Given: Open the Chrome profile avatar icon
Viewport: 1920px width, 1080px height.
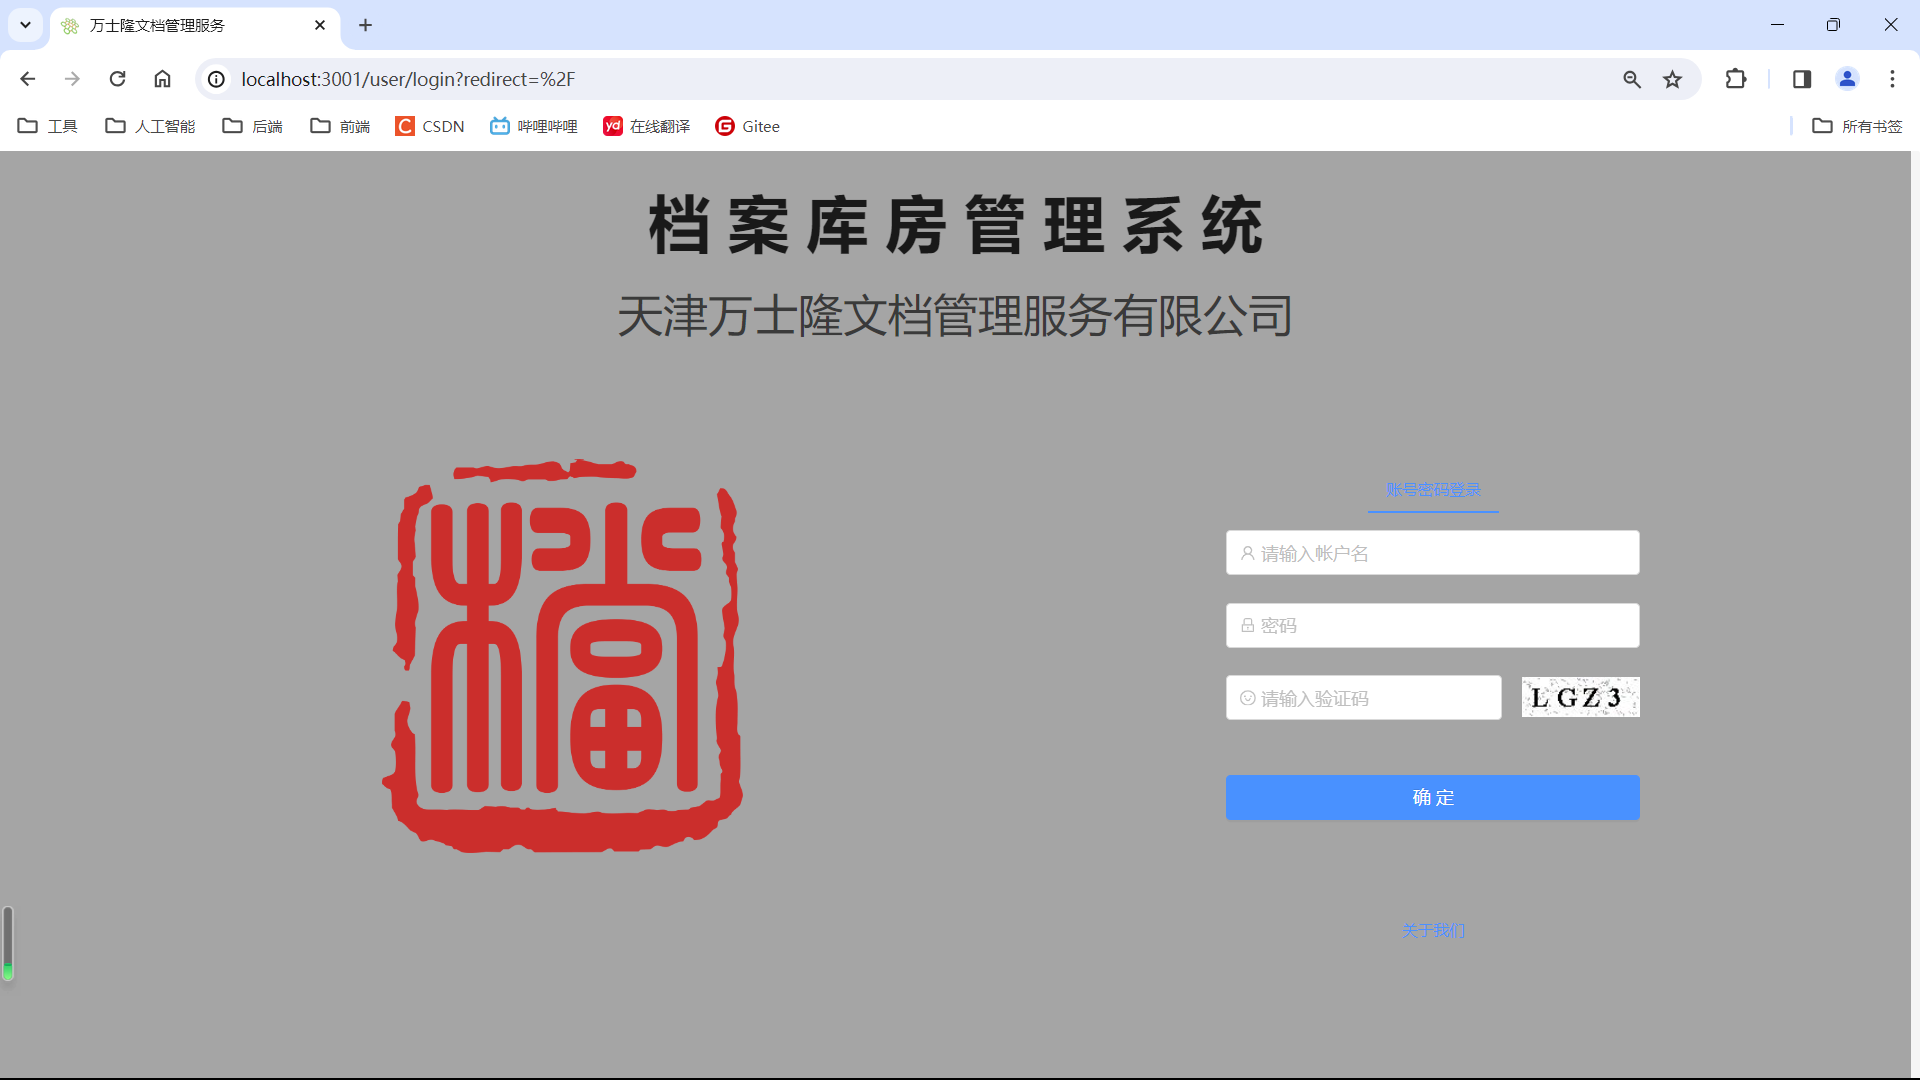Looking at the screenshot, I should 1847,79.
